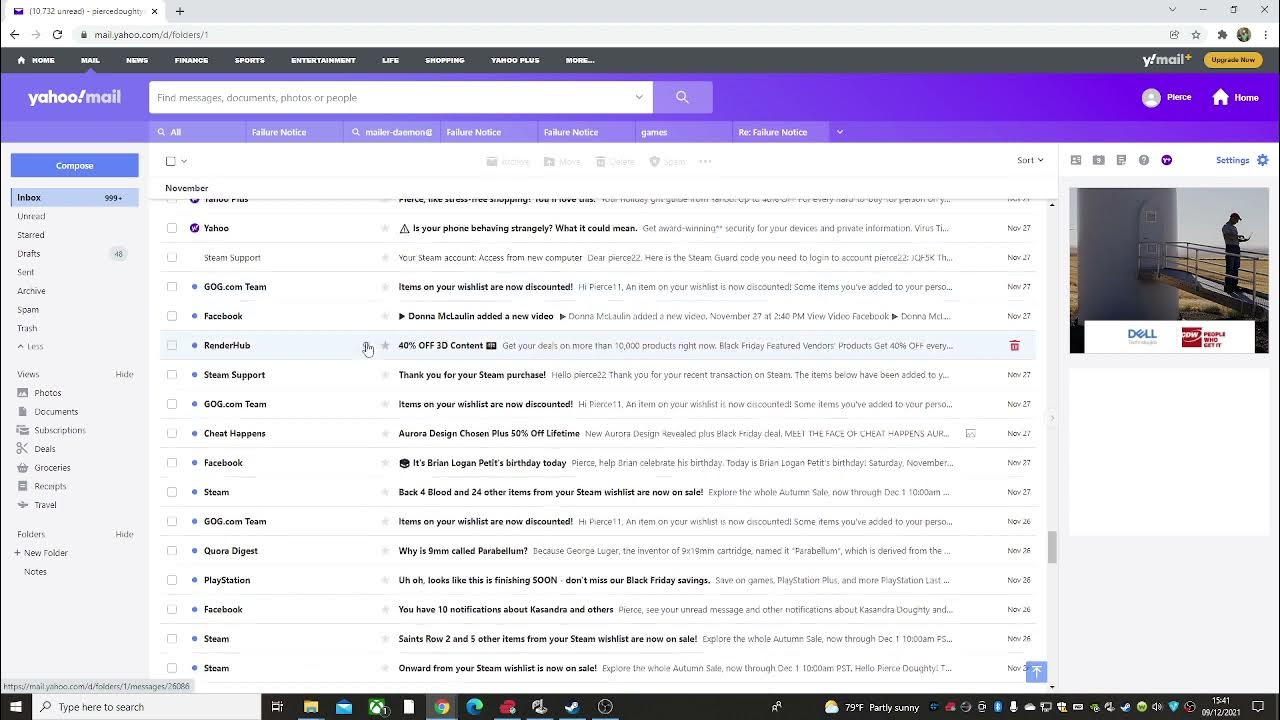Image resolution: width=1280 pixels, height=720 pixels.
Task: Open the All search tab
Action: point(198,132)
